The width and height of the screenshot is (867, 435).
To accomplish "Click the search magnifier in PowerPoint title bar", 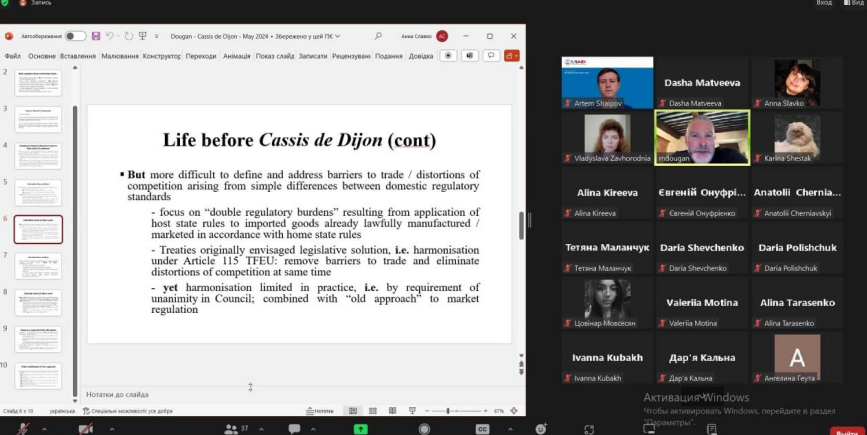I will pos(378,36).
